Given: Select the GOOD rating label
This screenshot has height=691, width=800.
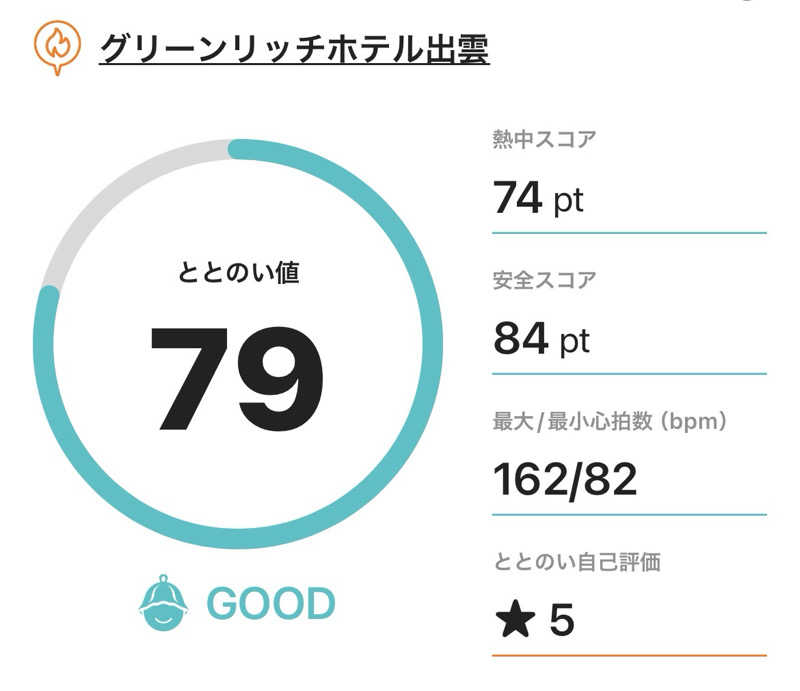Looking at the screenshot, I should (271, 604).
